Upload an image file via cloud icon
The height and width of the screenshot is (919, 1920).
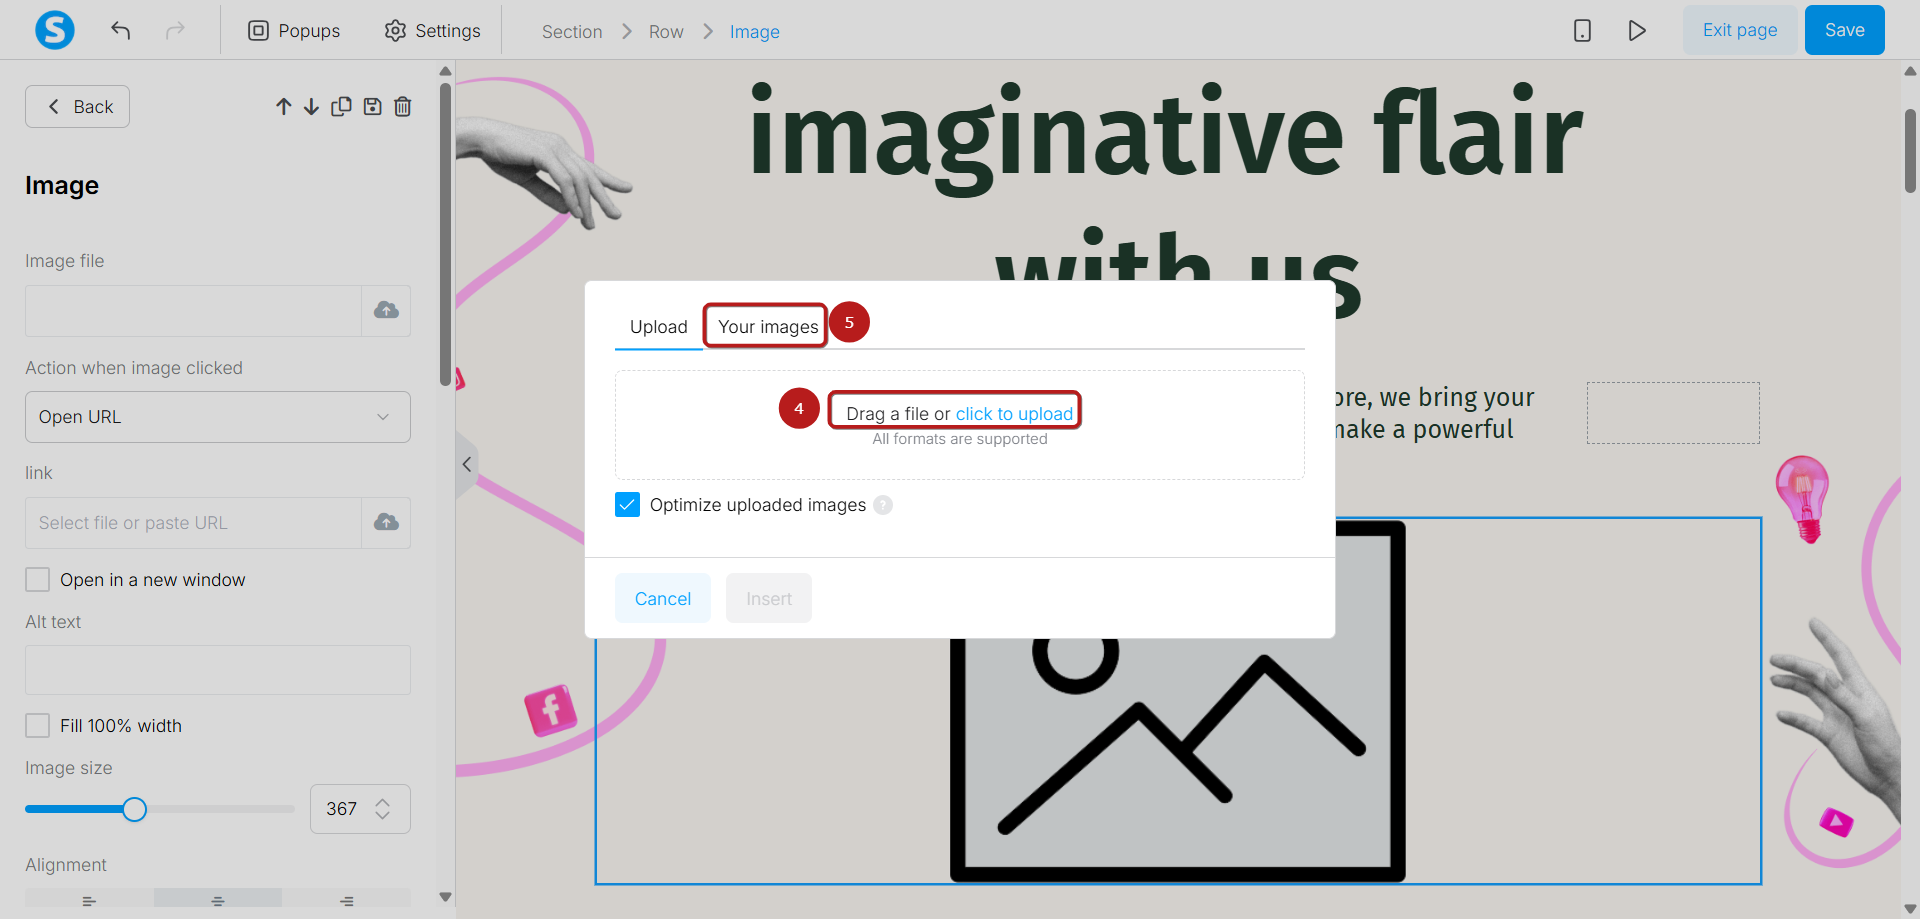(x=386, y=311)
